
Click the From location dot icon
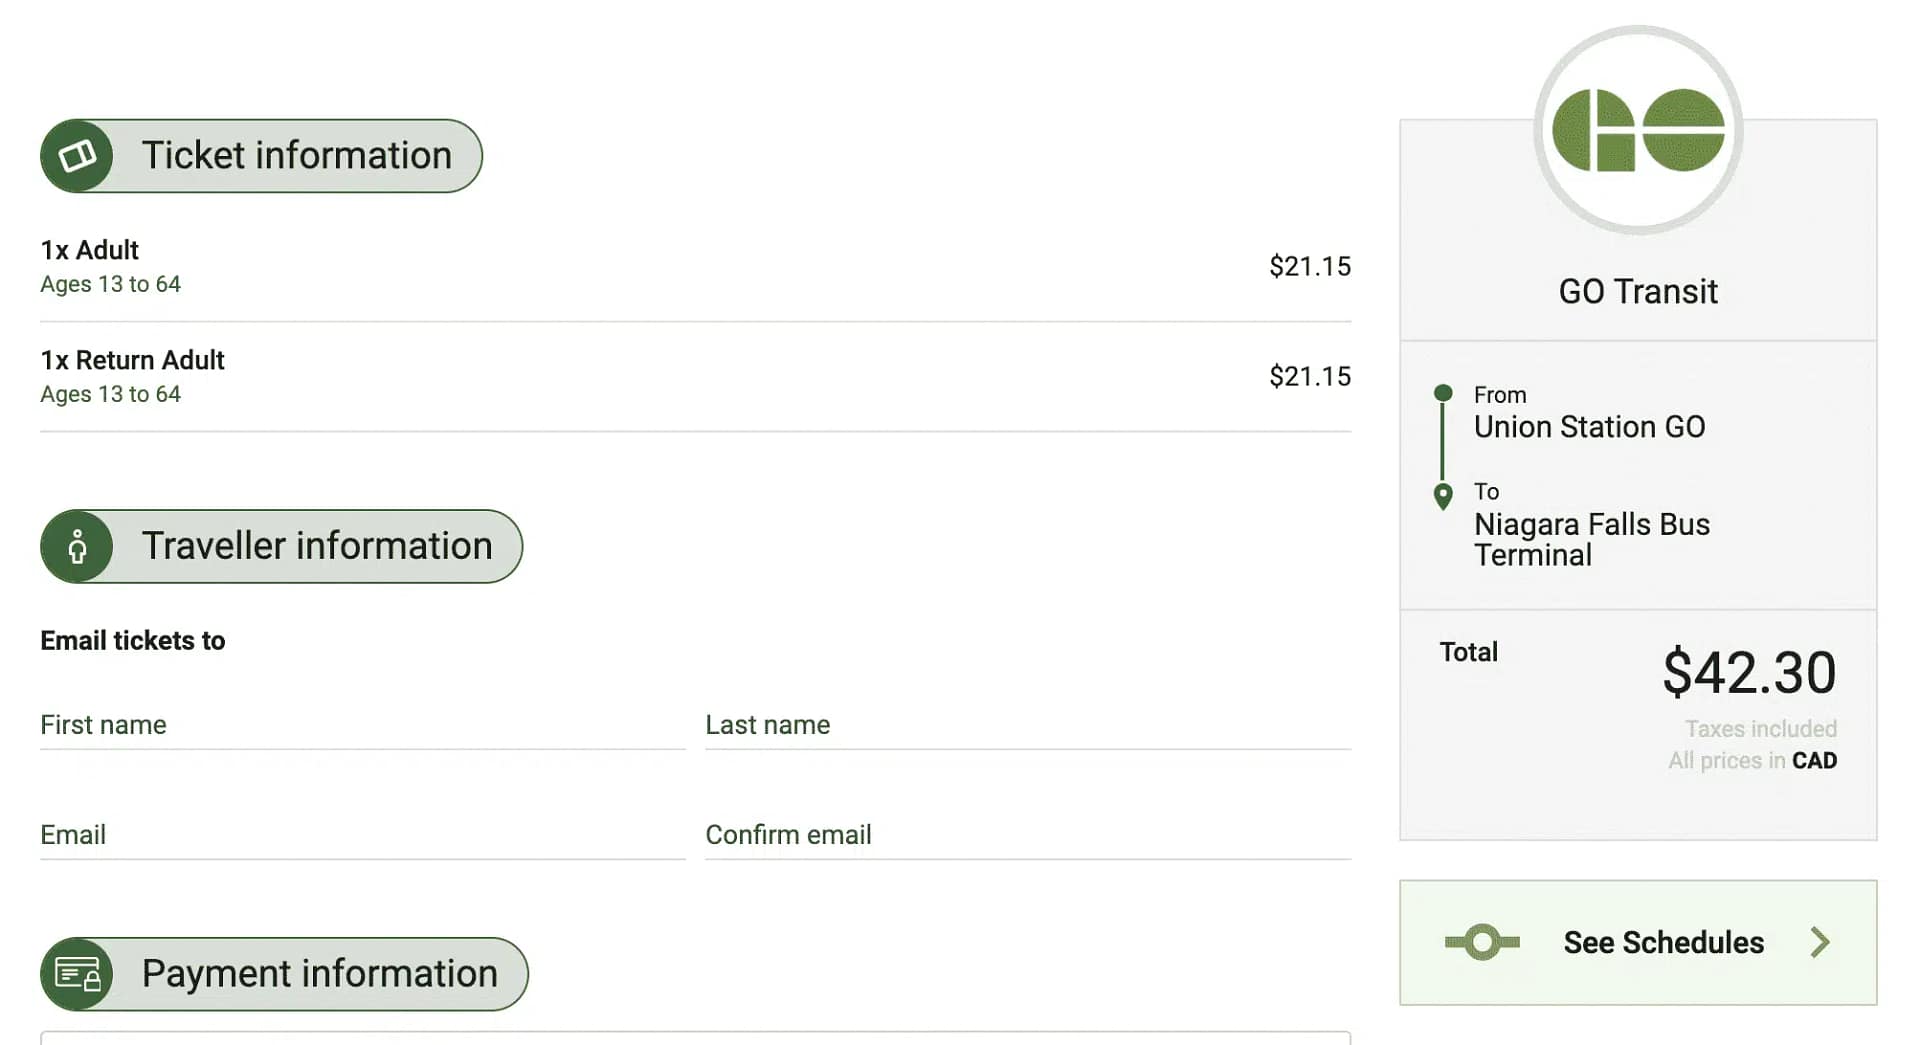click(x=1443, y=394)
